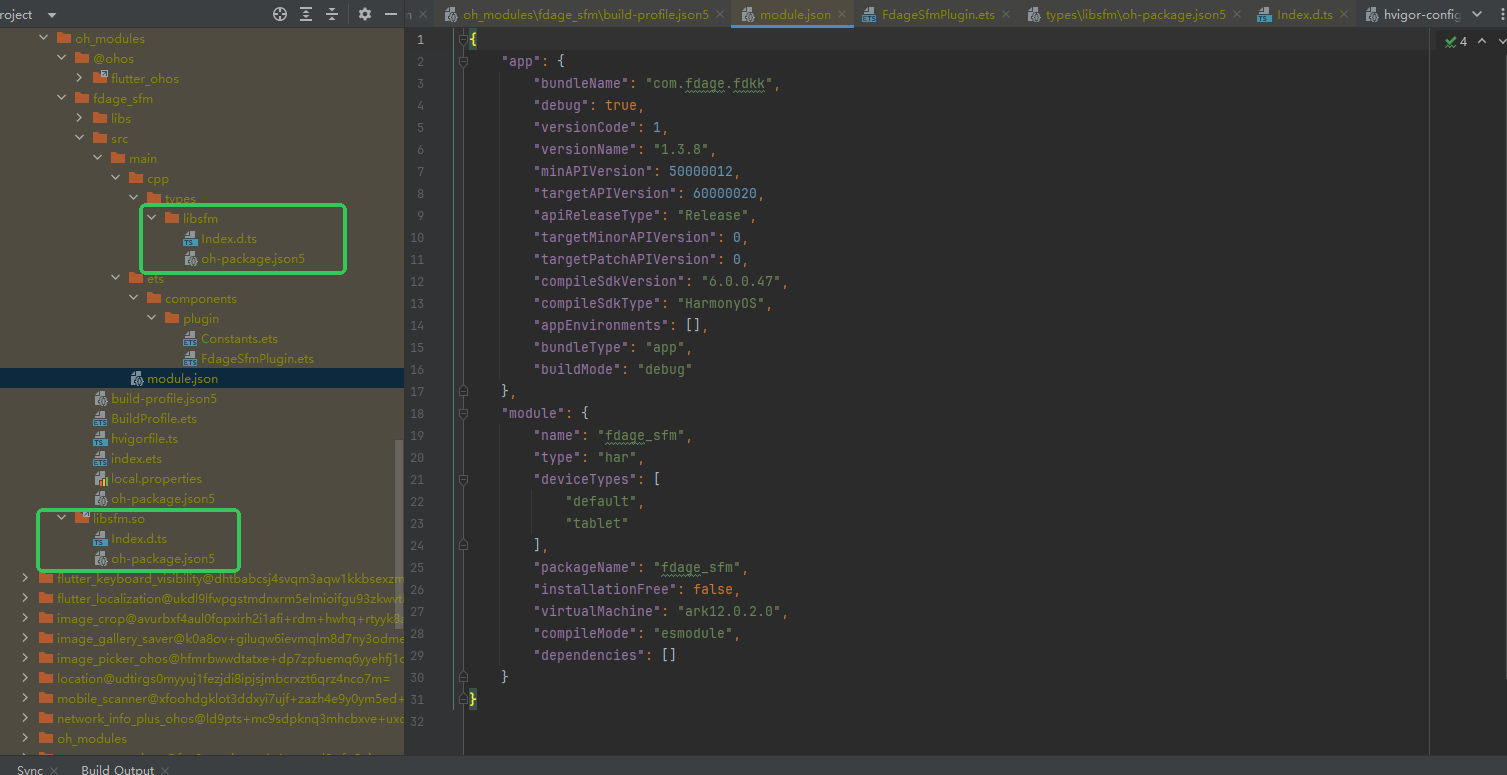Hide the project panel with minus icon
The image size is (1507, 775).
click(x=391, y=14)
